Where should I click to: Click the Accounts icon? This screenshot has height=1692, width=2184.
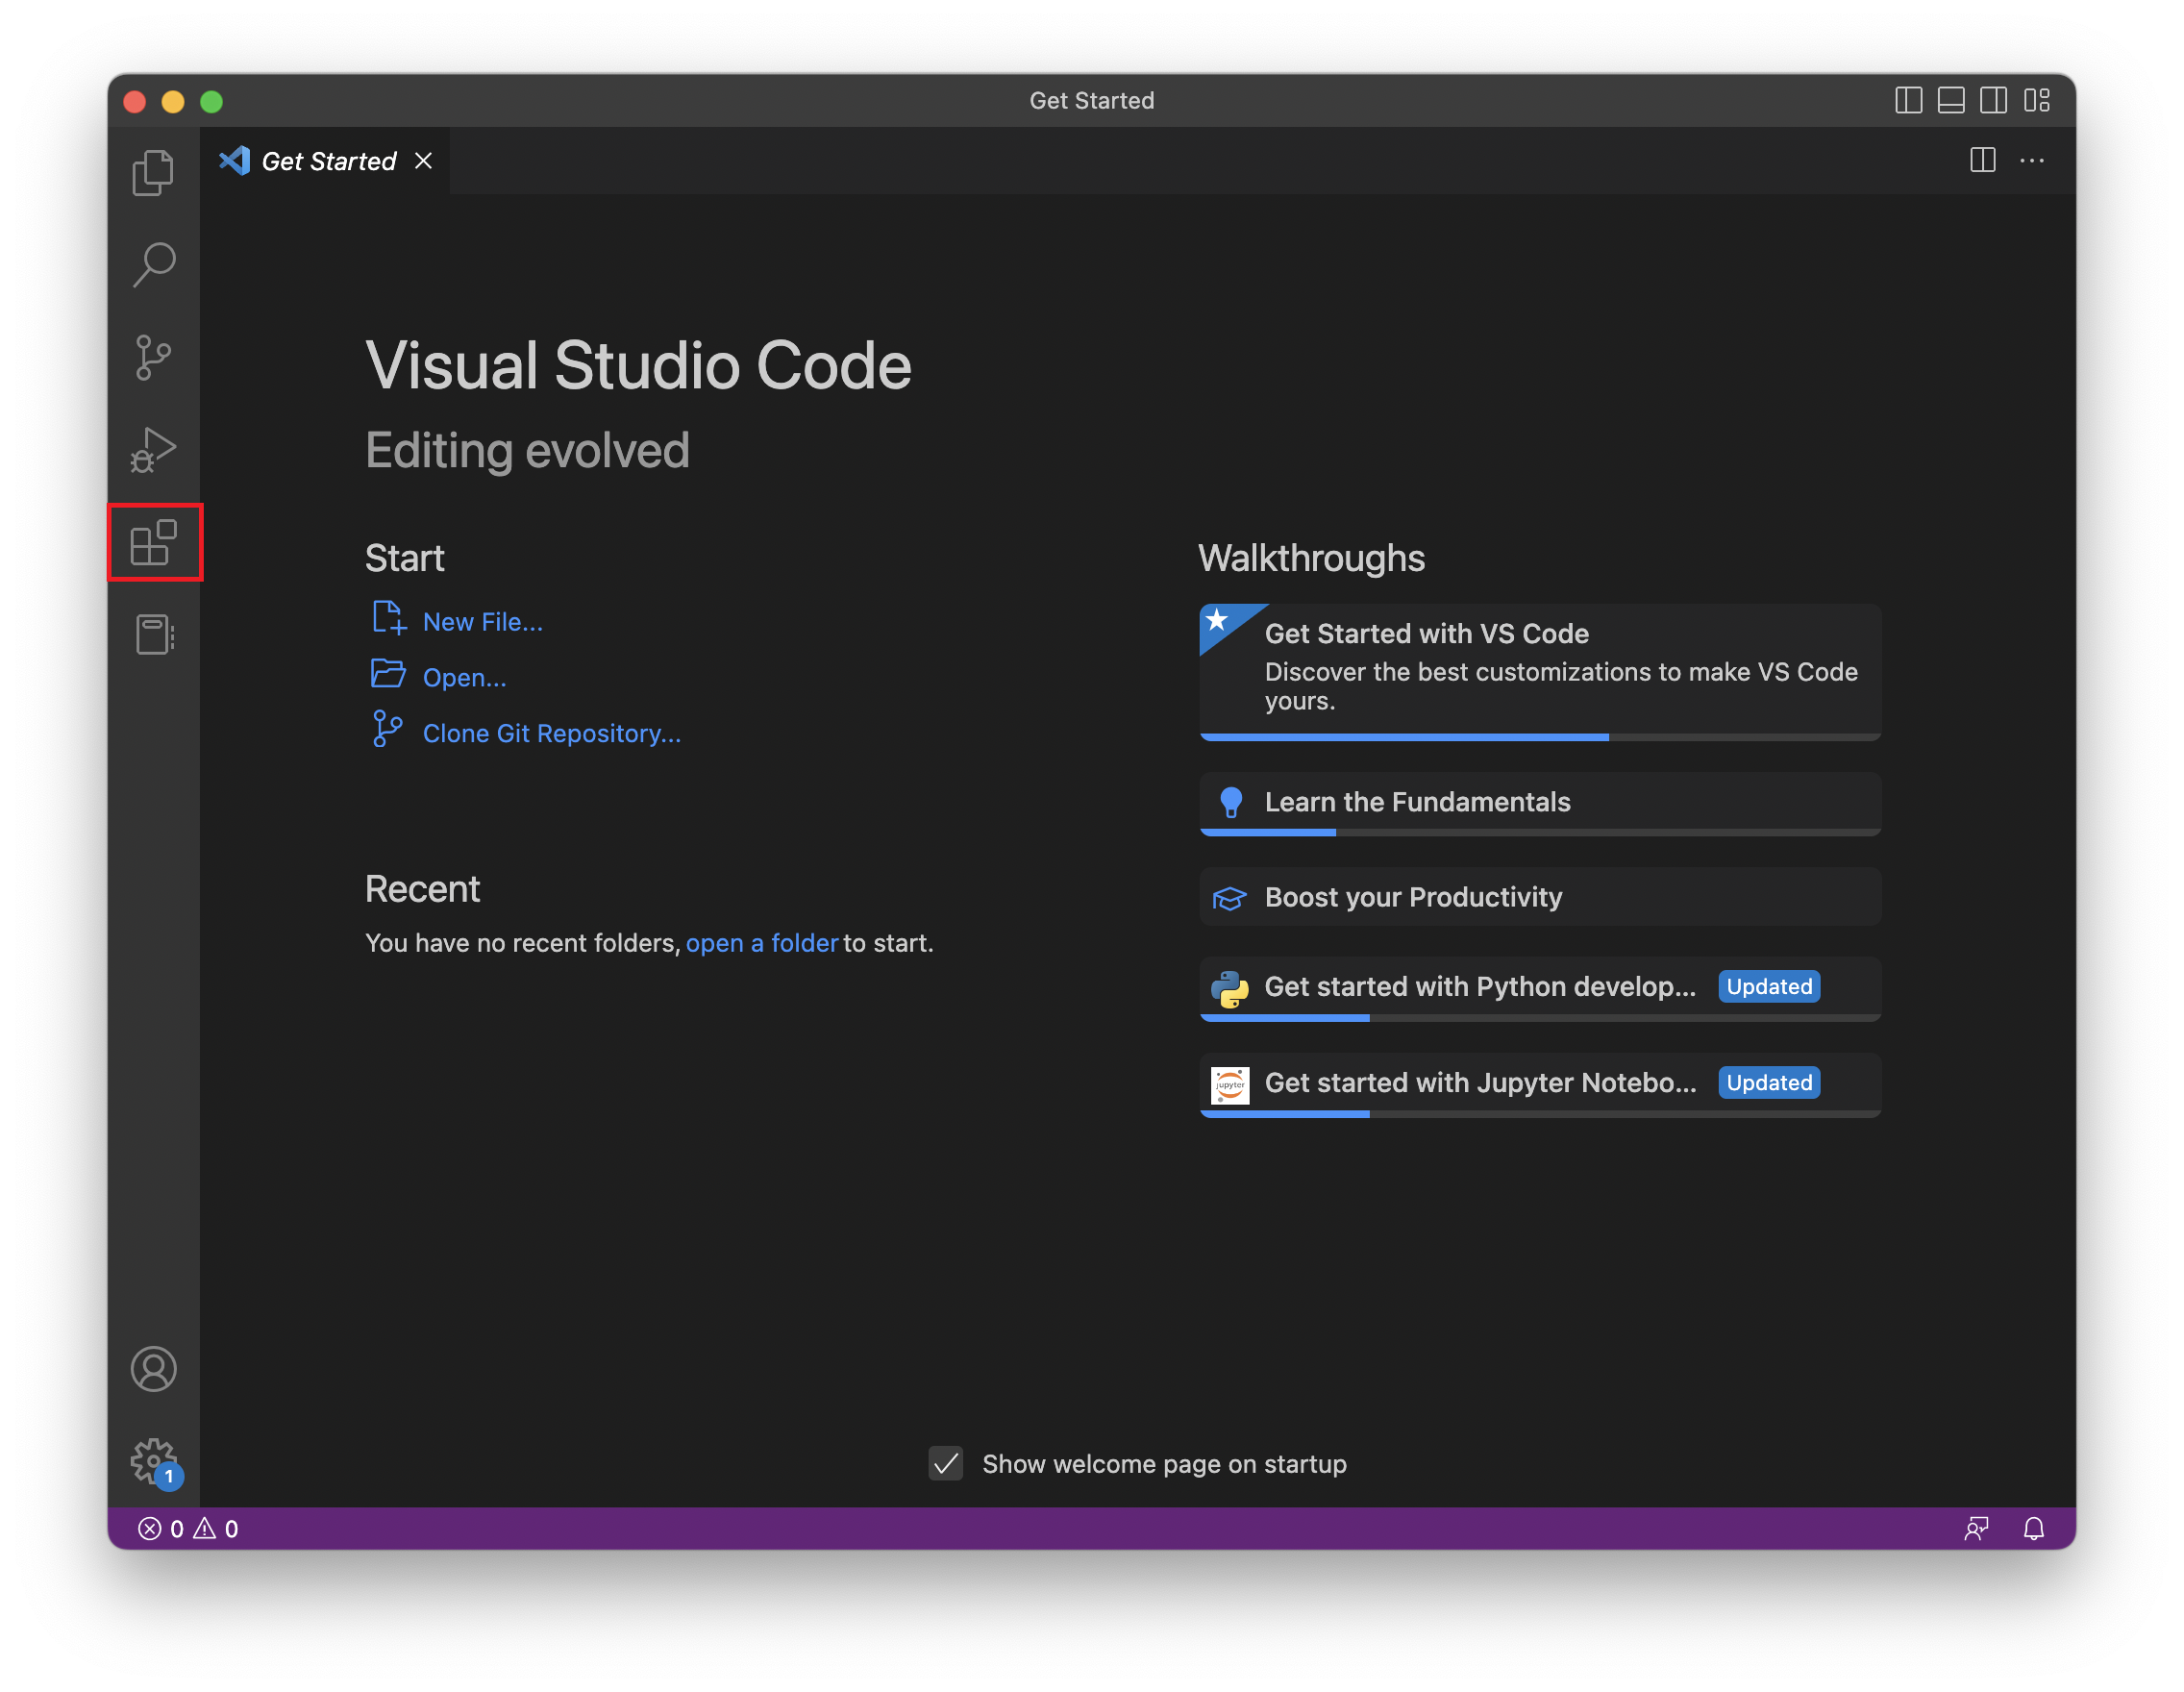tap(153, 1369)
